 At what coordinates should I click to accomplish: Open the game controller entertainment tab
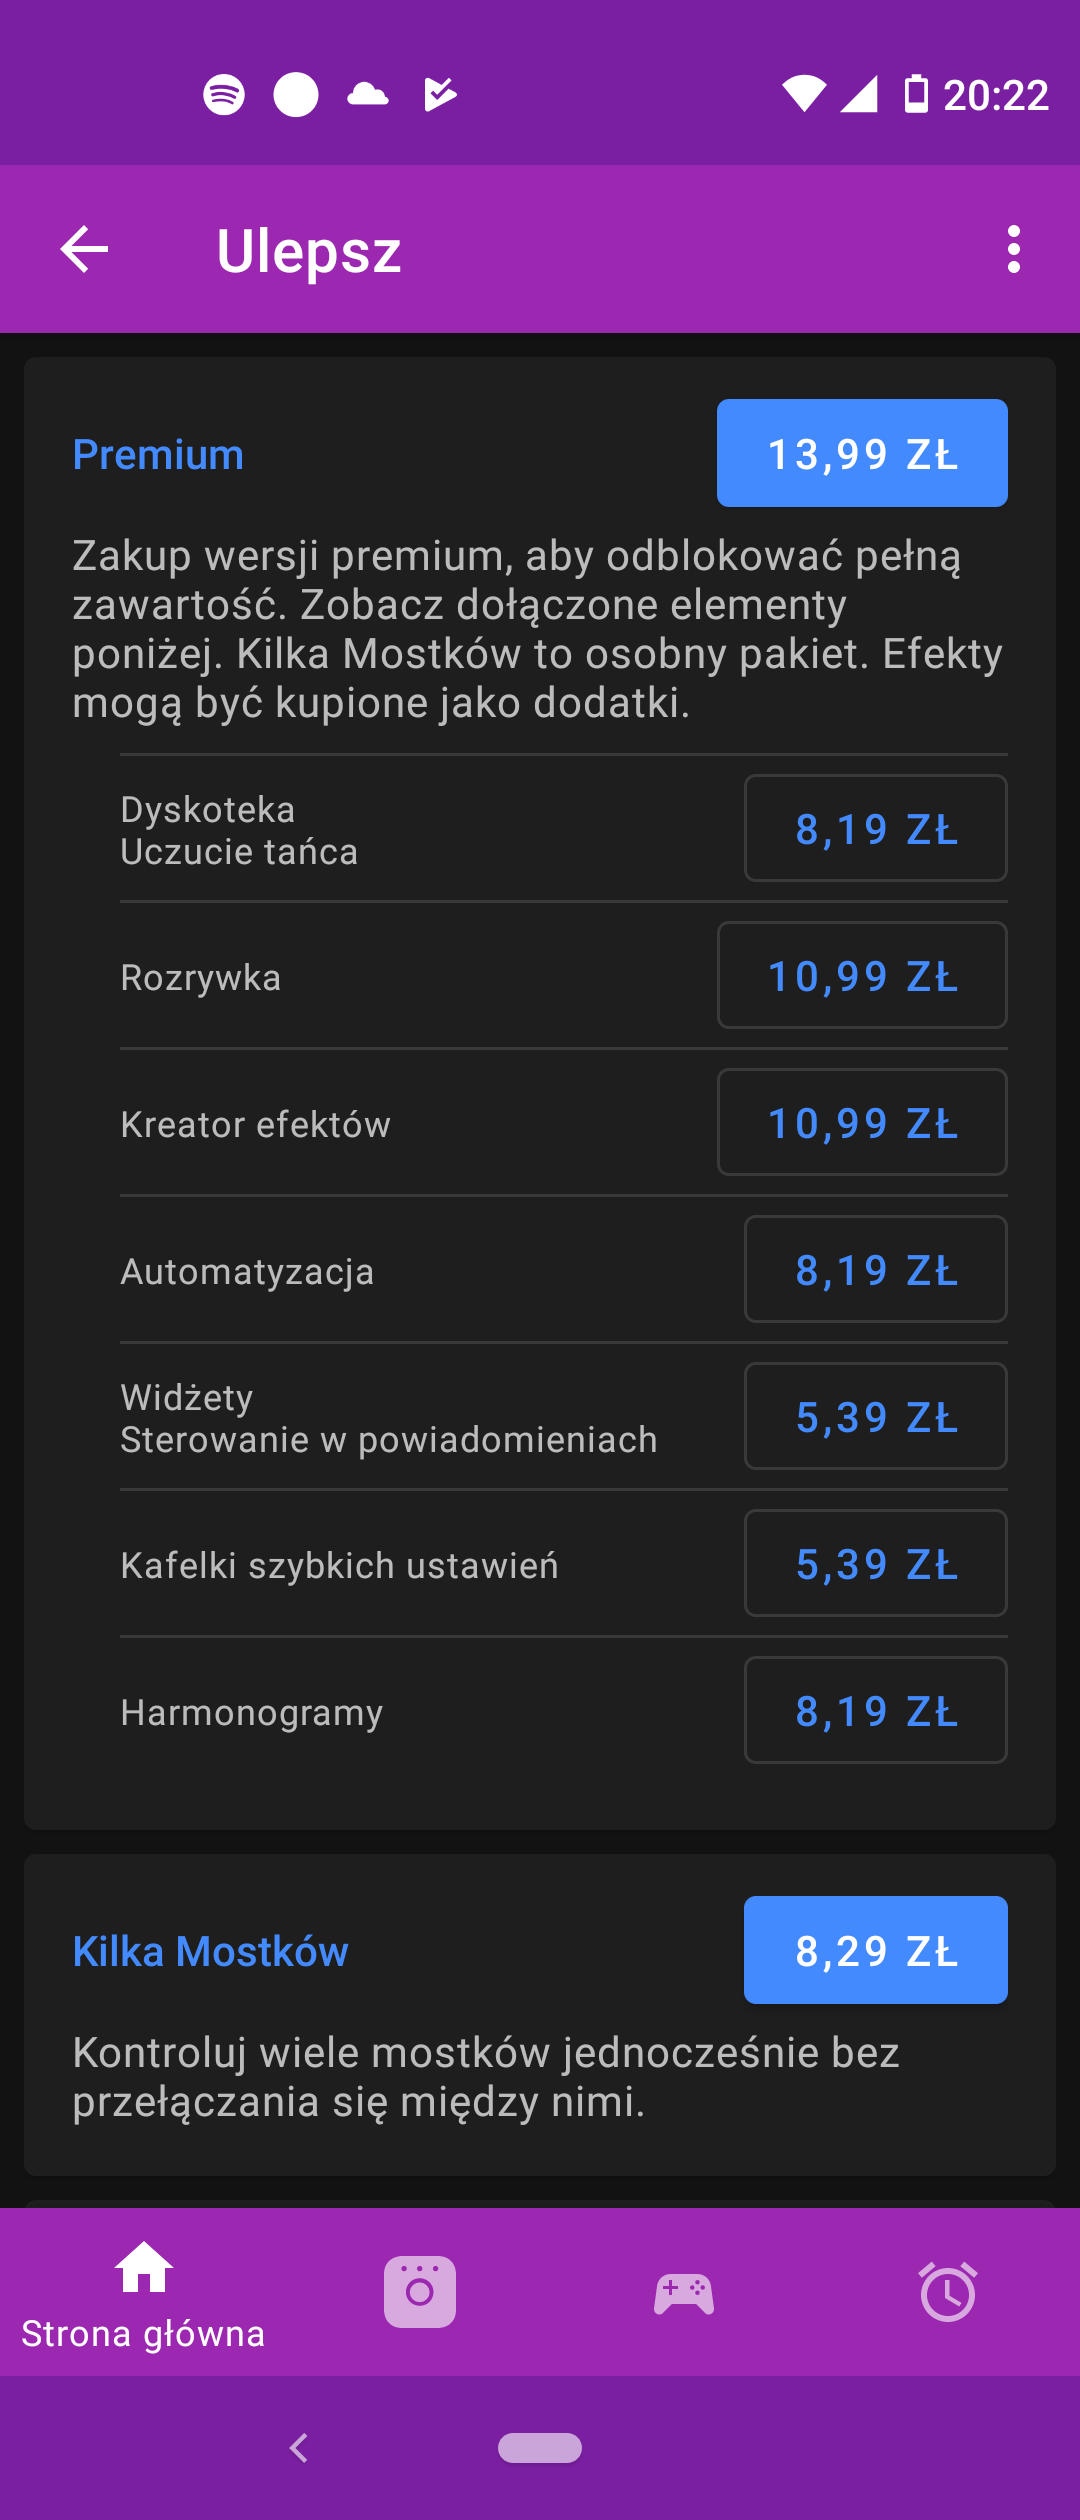[x=684, y=2292]
